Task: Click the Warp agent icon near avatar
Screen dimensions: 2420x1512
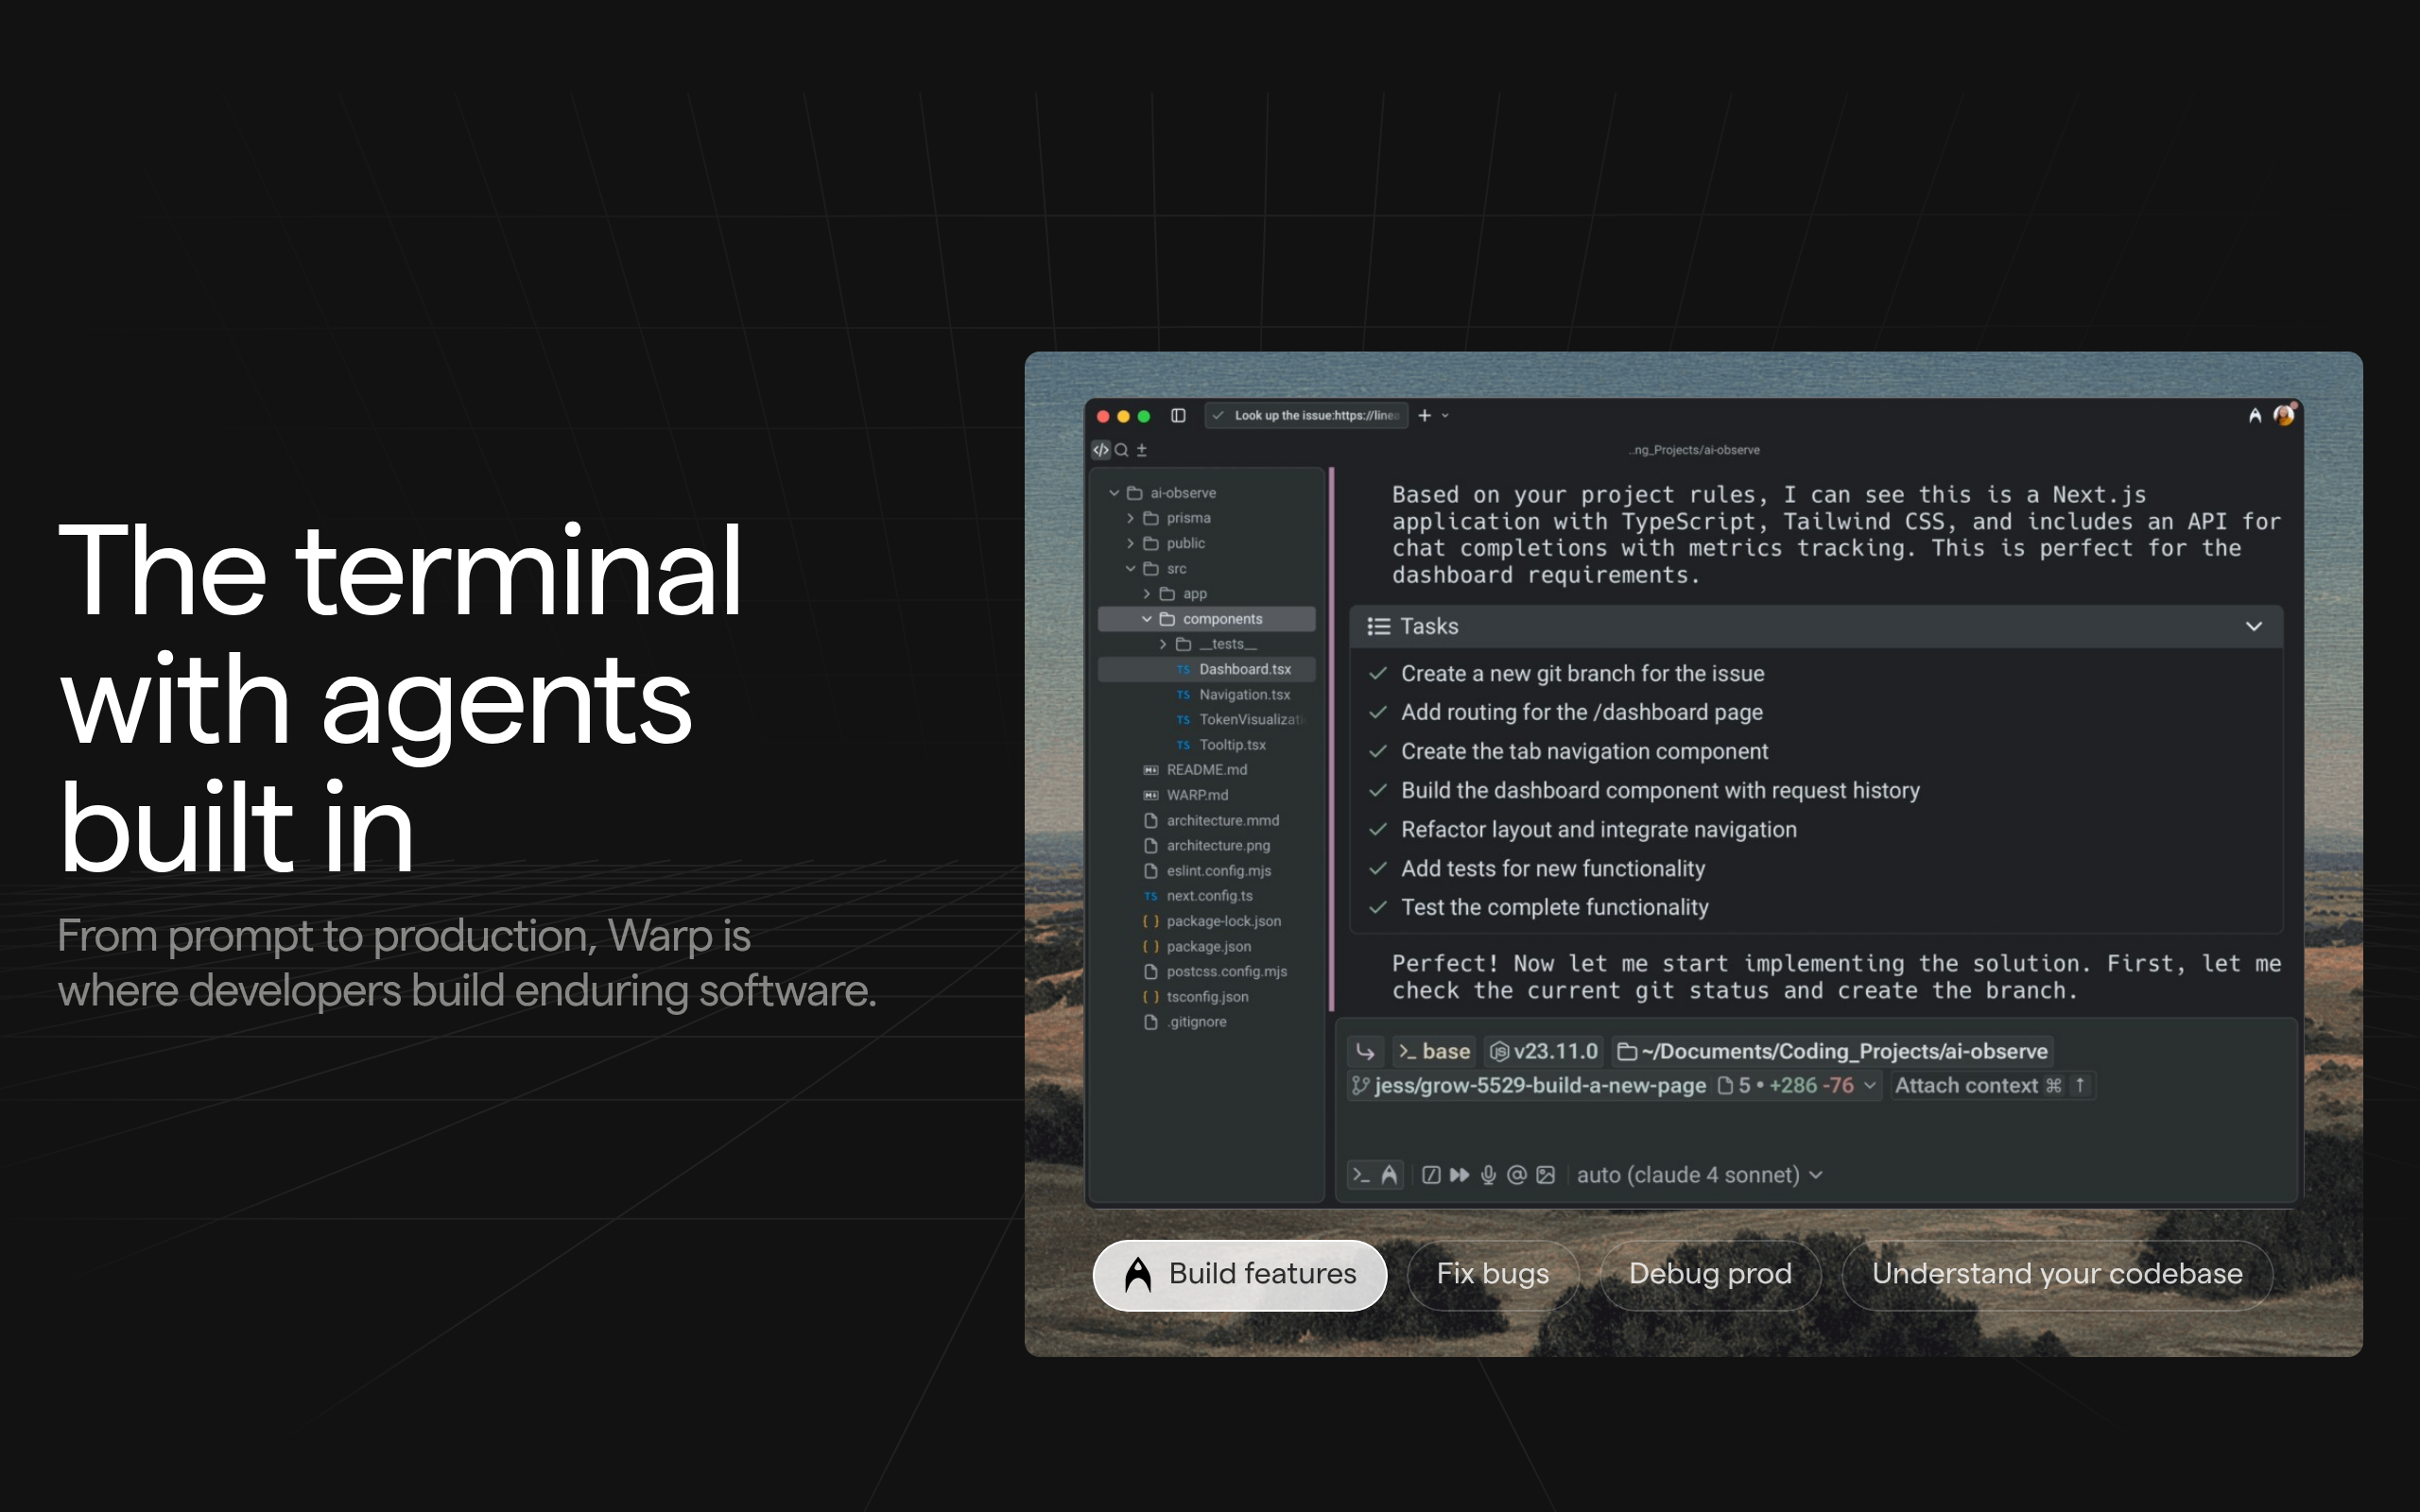Action: coord(2254,415)
